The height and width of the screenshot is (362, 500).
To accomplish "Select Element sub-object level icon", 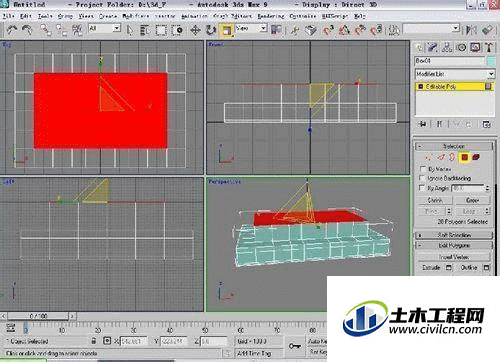I will pyautogui.click(x=476, y=157).
